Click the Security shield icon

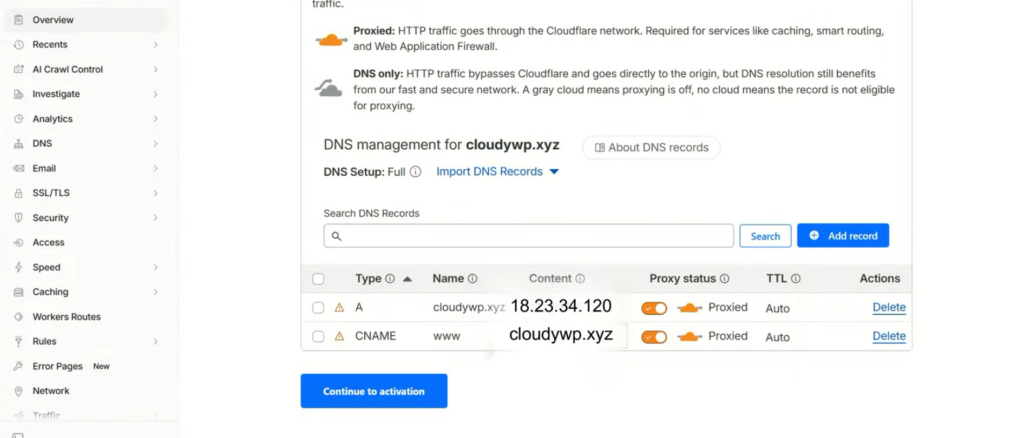(18, 218)
